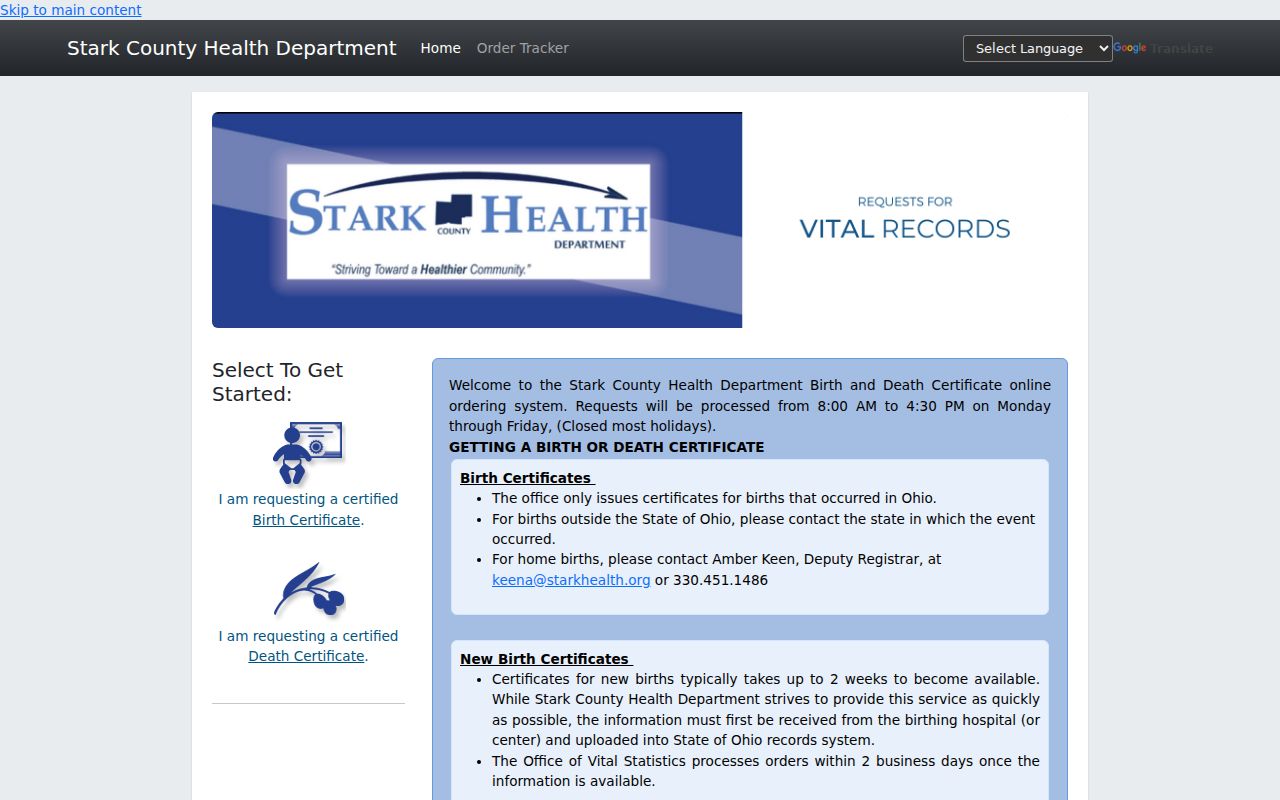Click the Stark County Health Department brand title

click(232, 48)
